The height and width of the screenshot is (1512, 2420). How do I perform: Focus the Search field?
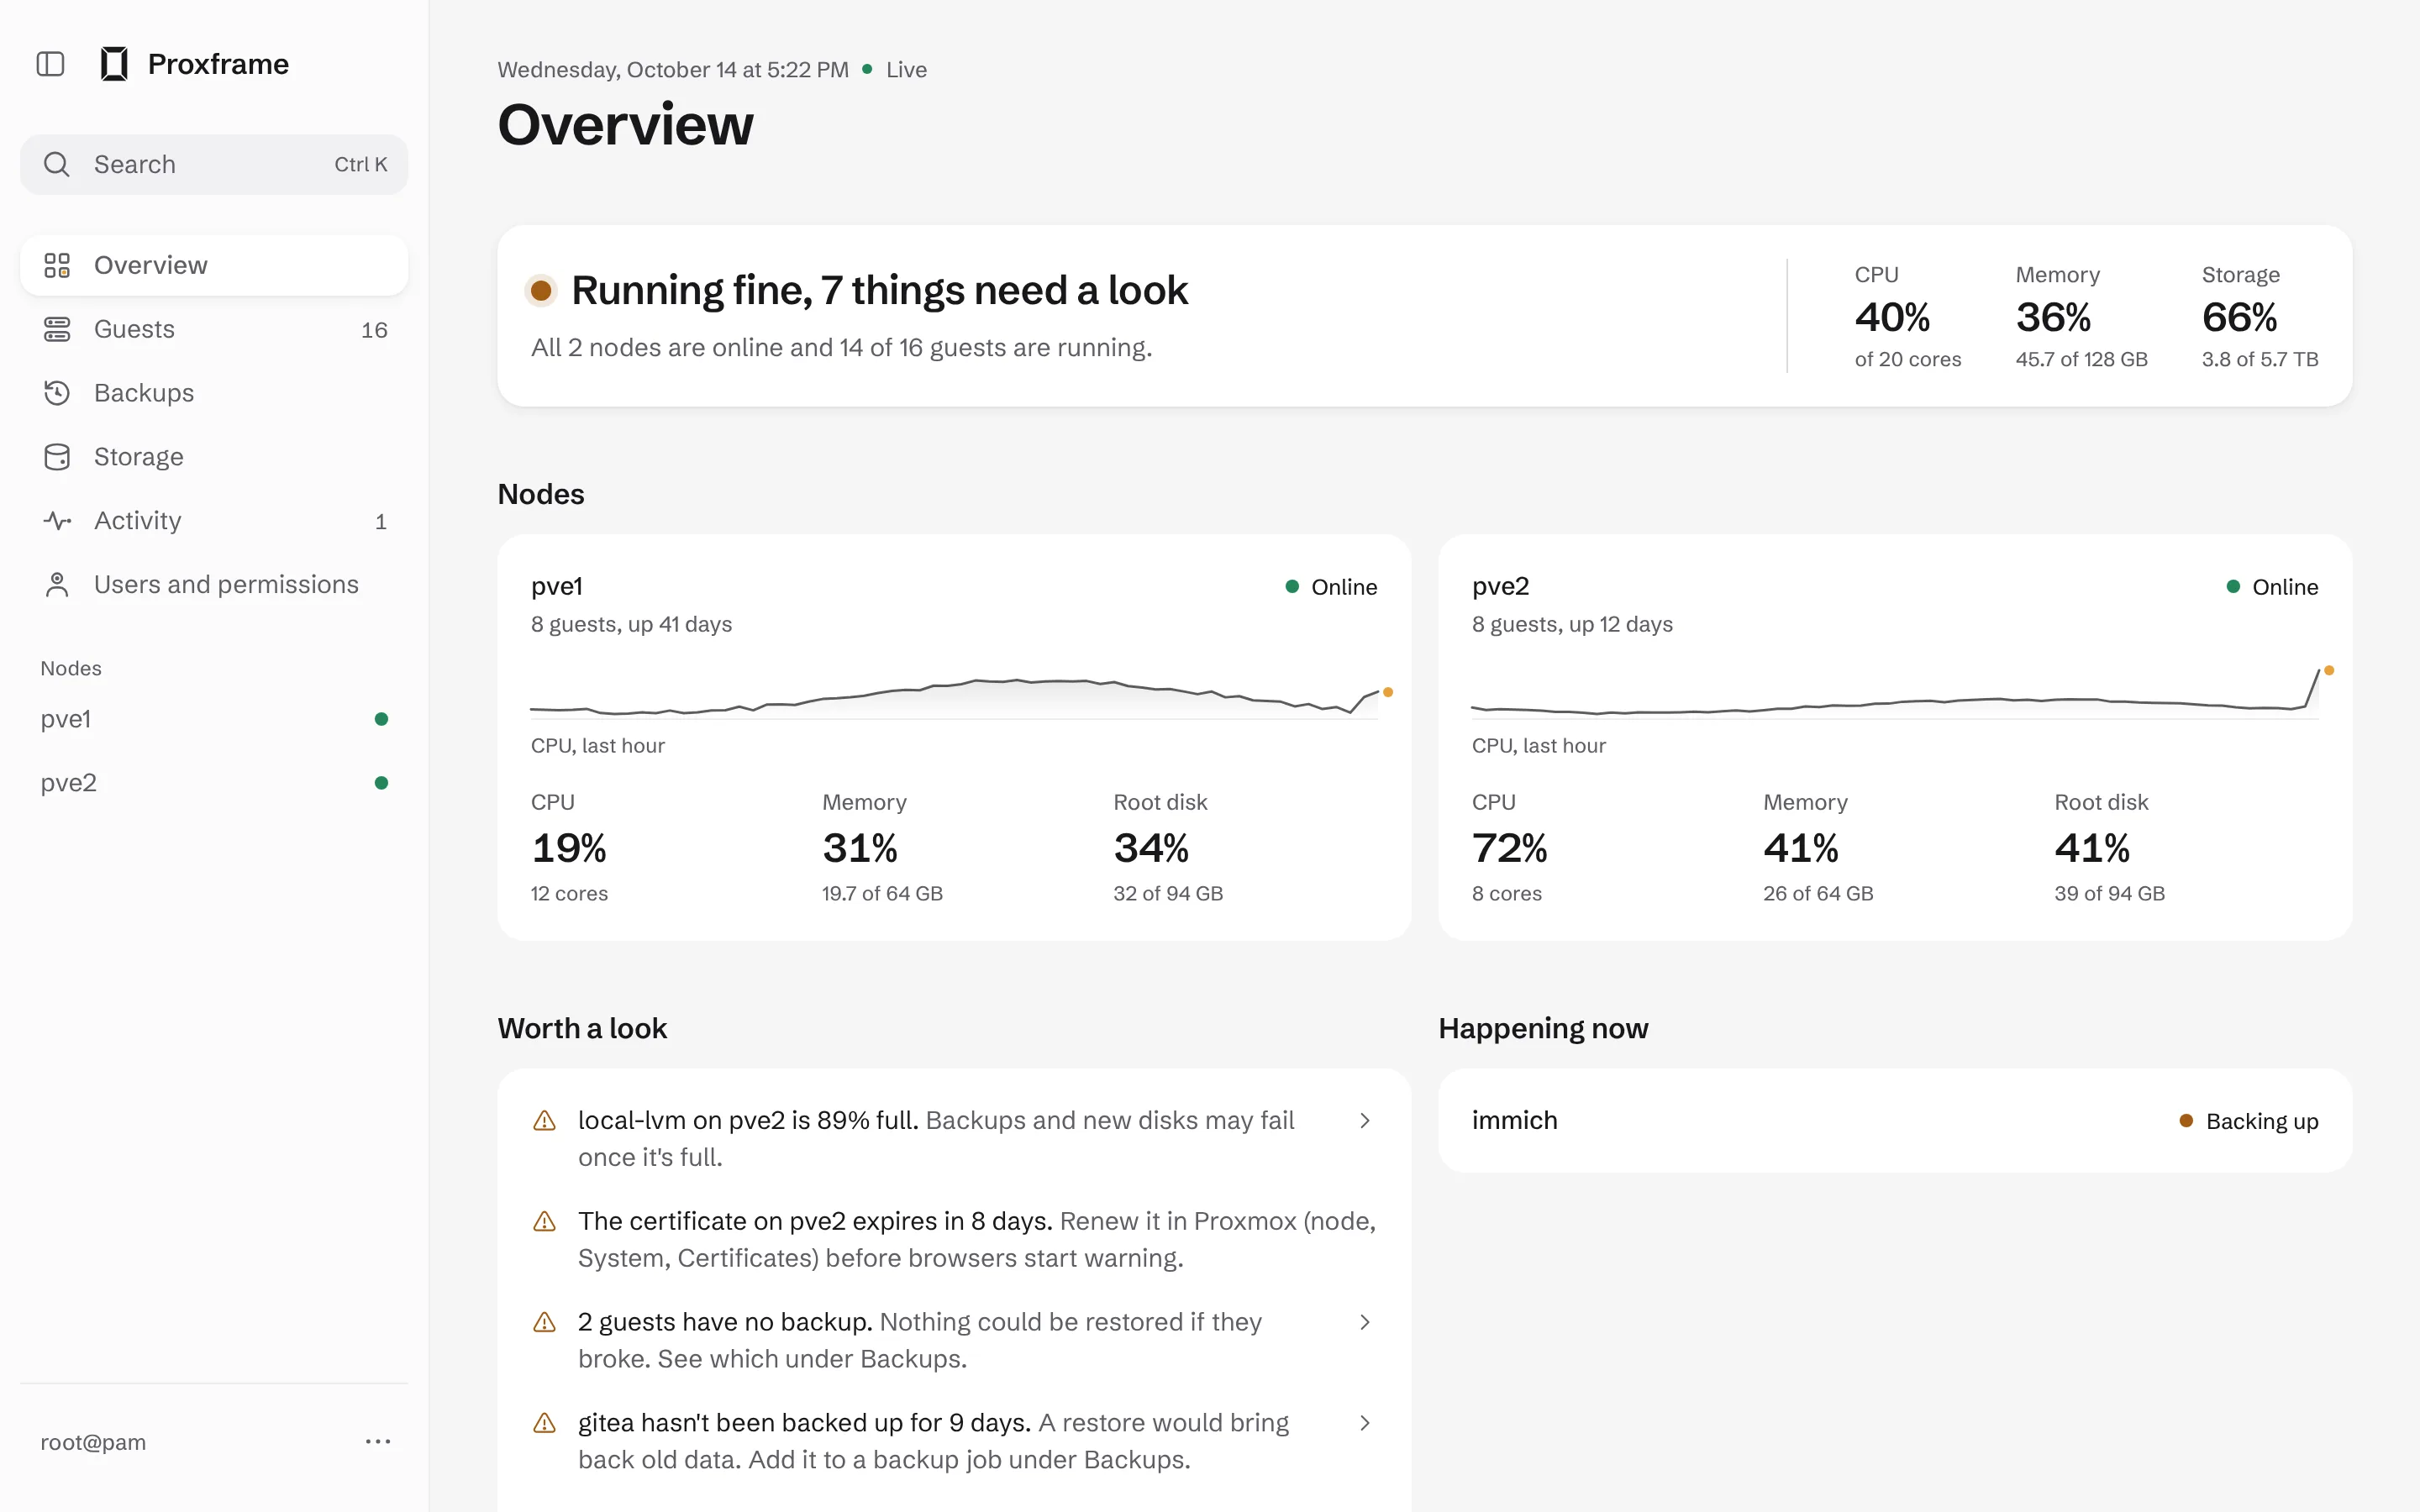click(x=214, y=164)
